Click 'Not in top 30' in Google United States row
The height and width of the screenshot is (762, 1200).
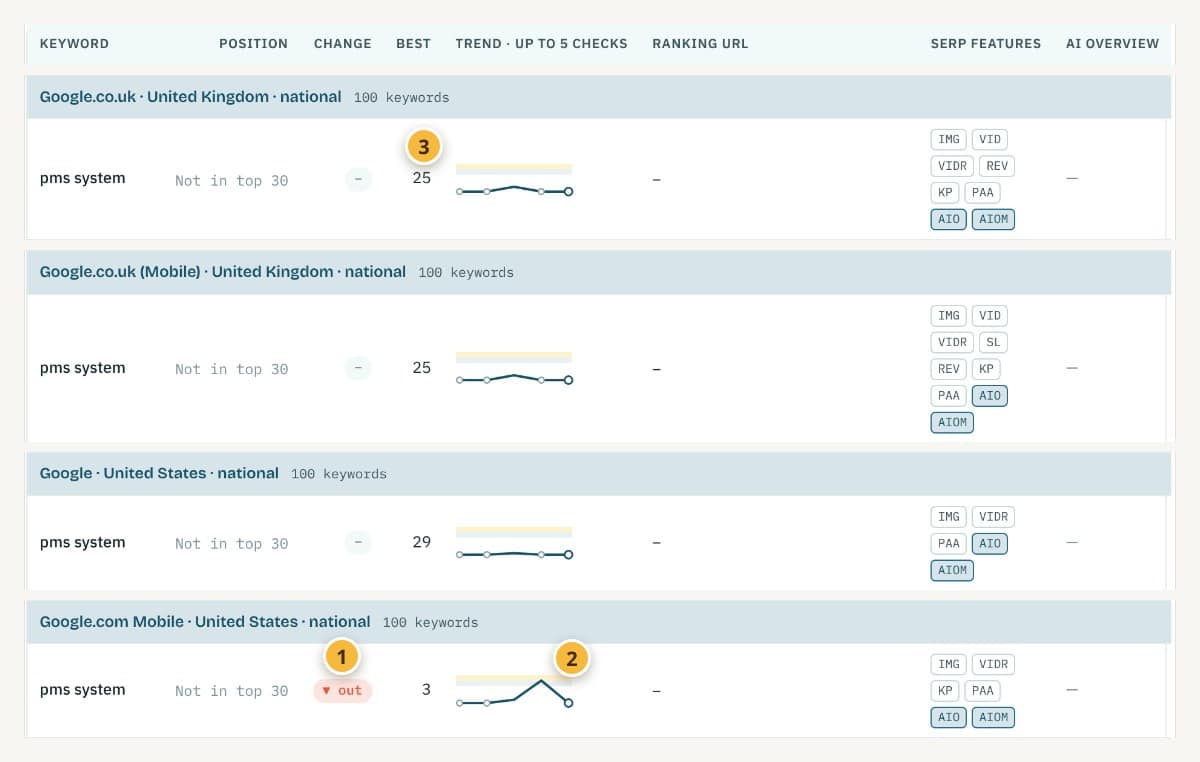point(231,544)
